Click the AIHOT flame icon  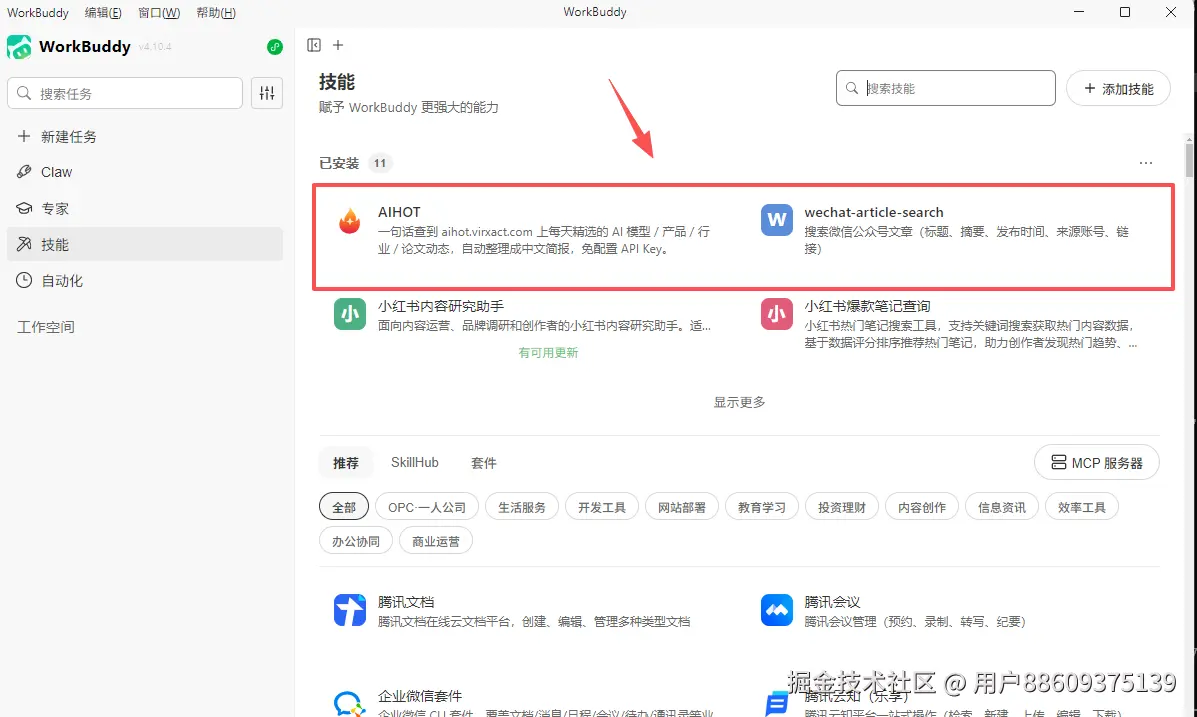tap(350, 221)
